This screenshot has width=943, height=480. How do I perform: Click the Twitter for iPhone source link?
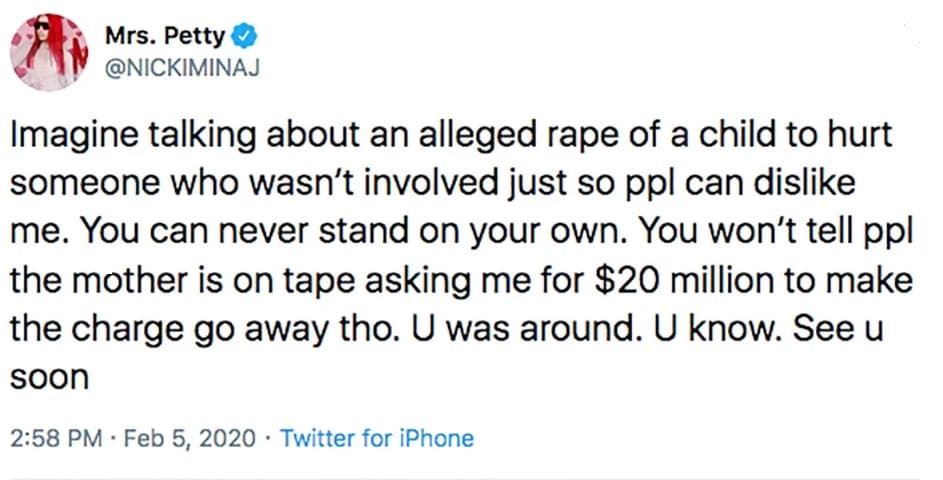pyautogui.click(x=376, y=438)
